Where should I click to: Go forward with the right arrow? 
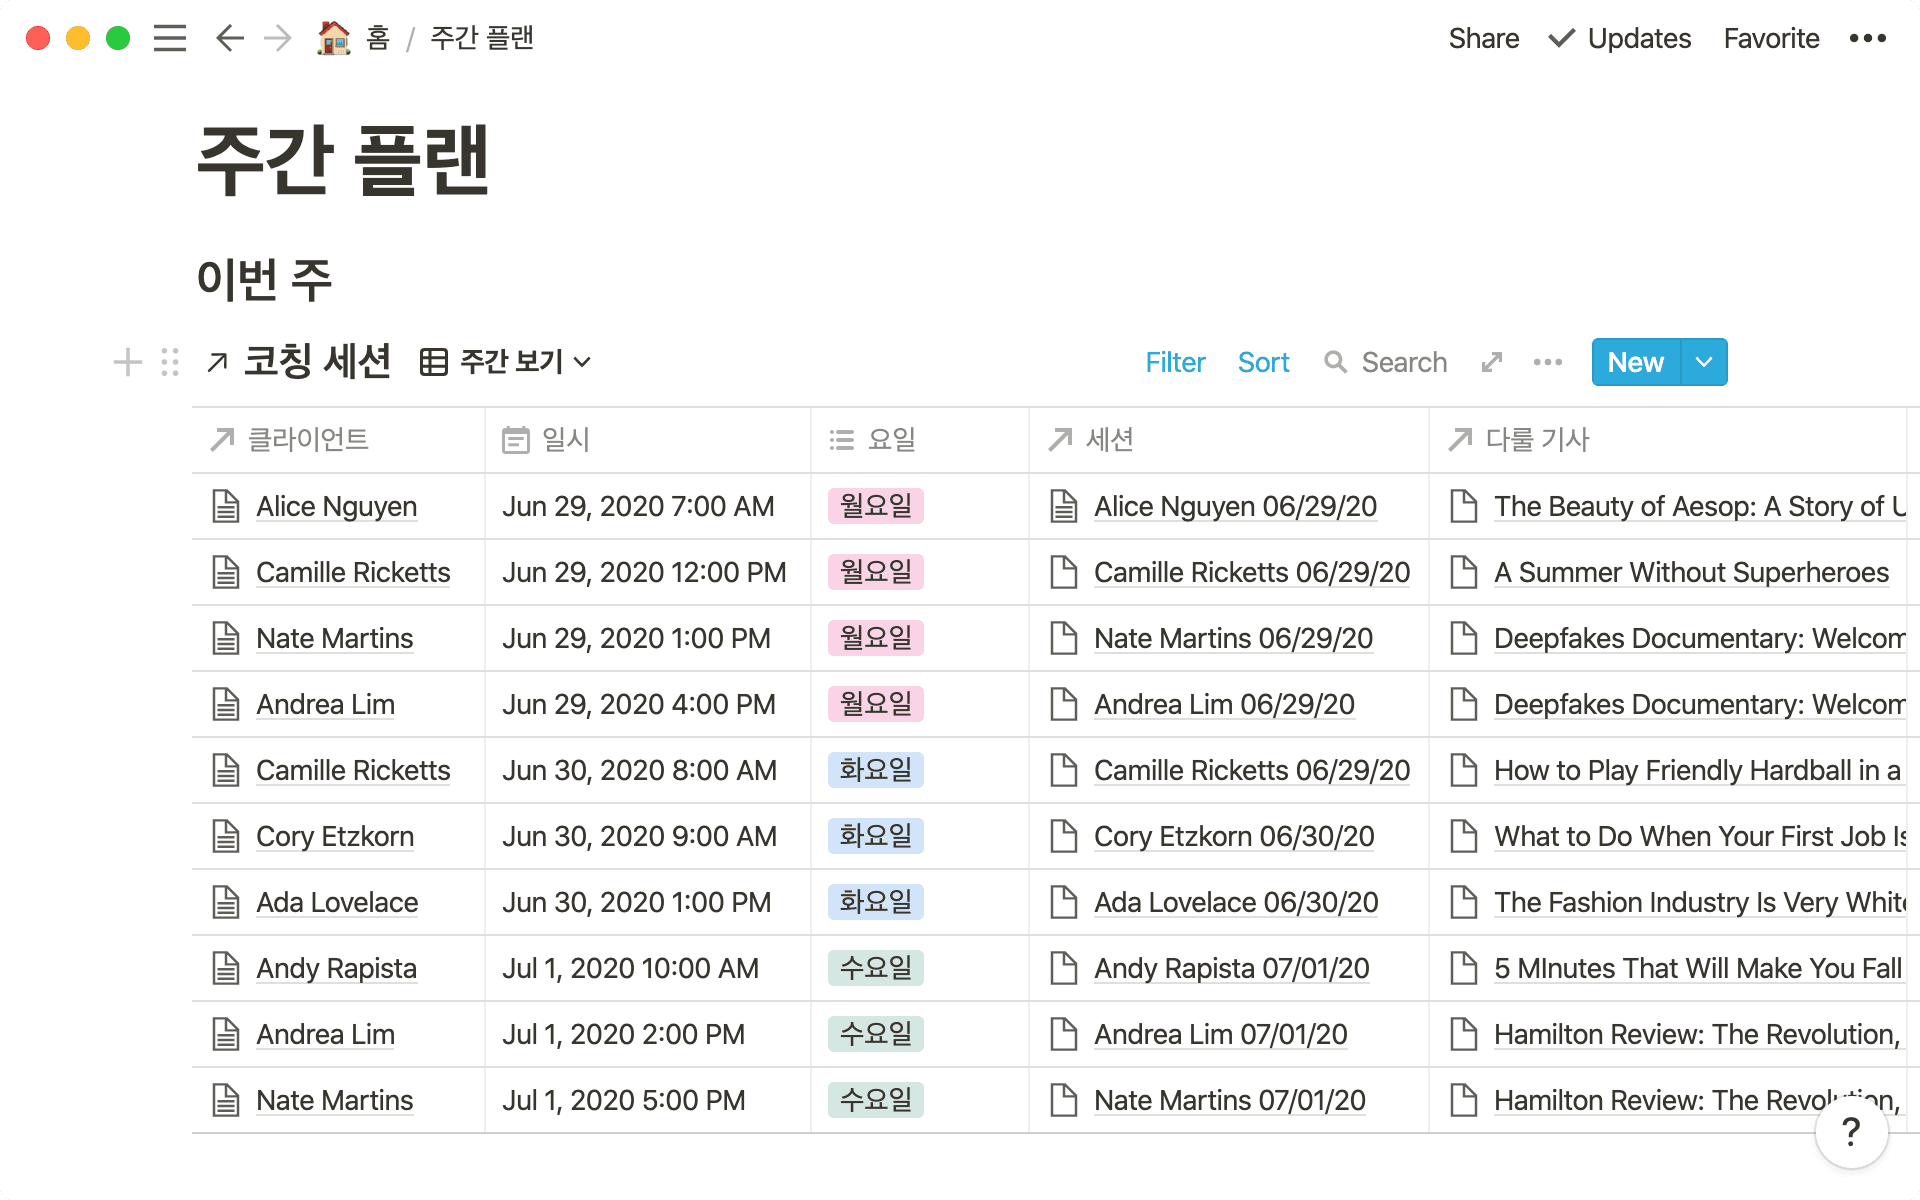click(277, 38)
